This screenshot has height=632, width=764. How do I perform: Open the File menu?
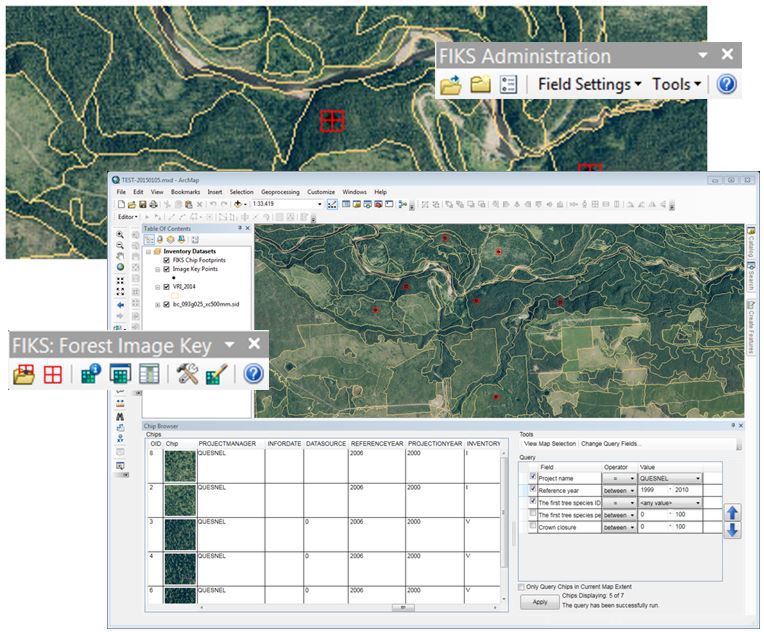click(121, 192)
